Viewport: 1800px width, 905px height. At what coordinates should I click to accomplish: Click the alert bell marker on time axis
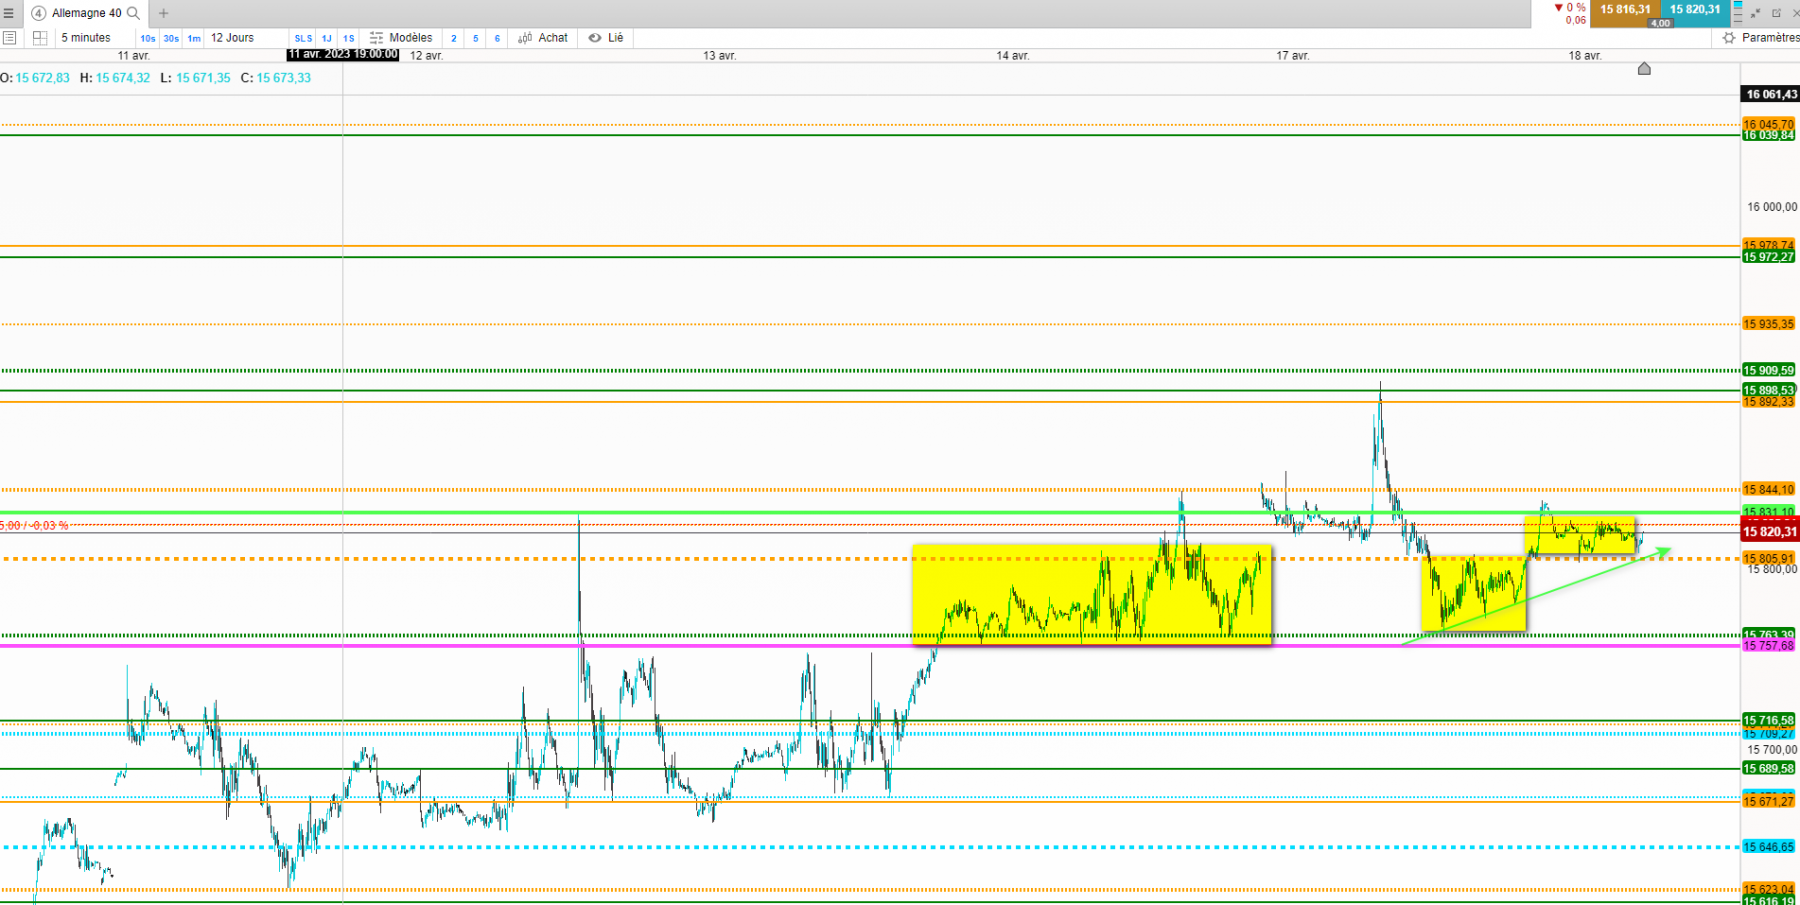1644,68
